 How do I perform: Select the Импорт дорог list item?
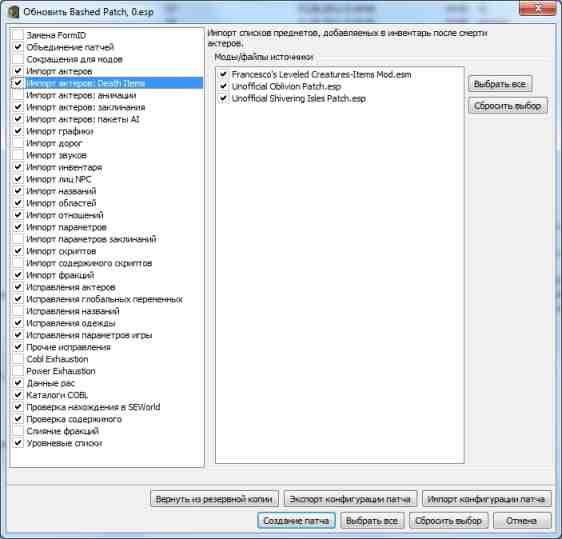54,143
